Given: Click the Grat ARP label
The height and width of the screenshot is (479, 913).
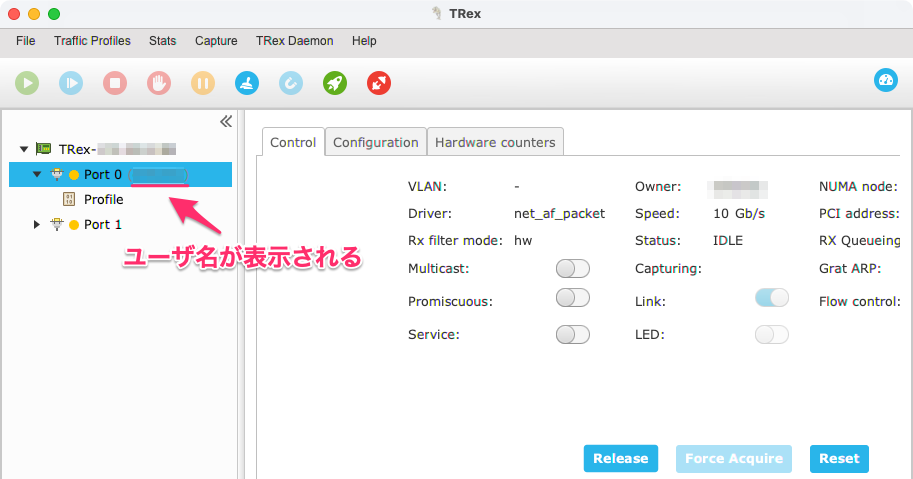Looking at the screenshot, I should coord(850,268).
